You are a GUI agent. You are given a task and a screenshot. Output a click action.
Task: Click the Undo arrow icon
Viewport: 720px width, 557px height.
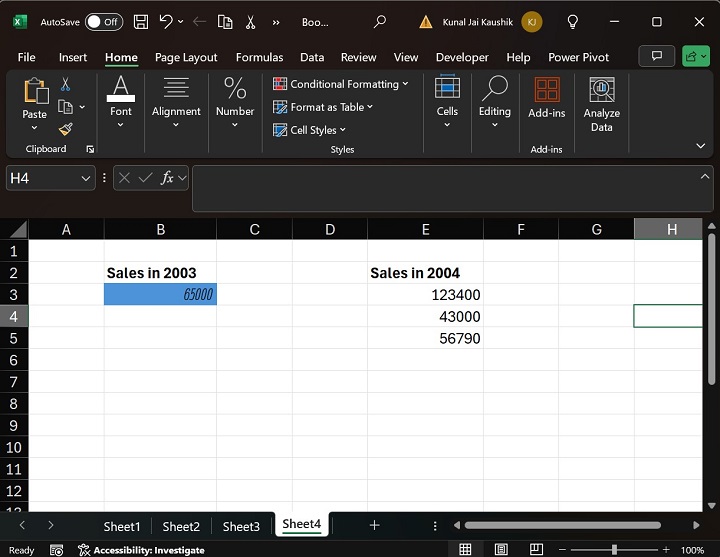click(166, 21)
